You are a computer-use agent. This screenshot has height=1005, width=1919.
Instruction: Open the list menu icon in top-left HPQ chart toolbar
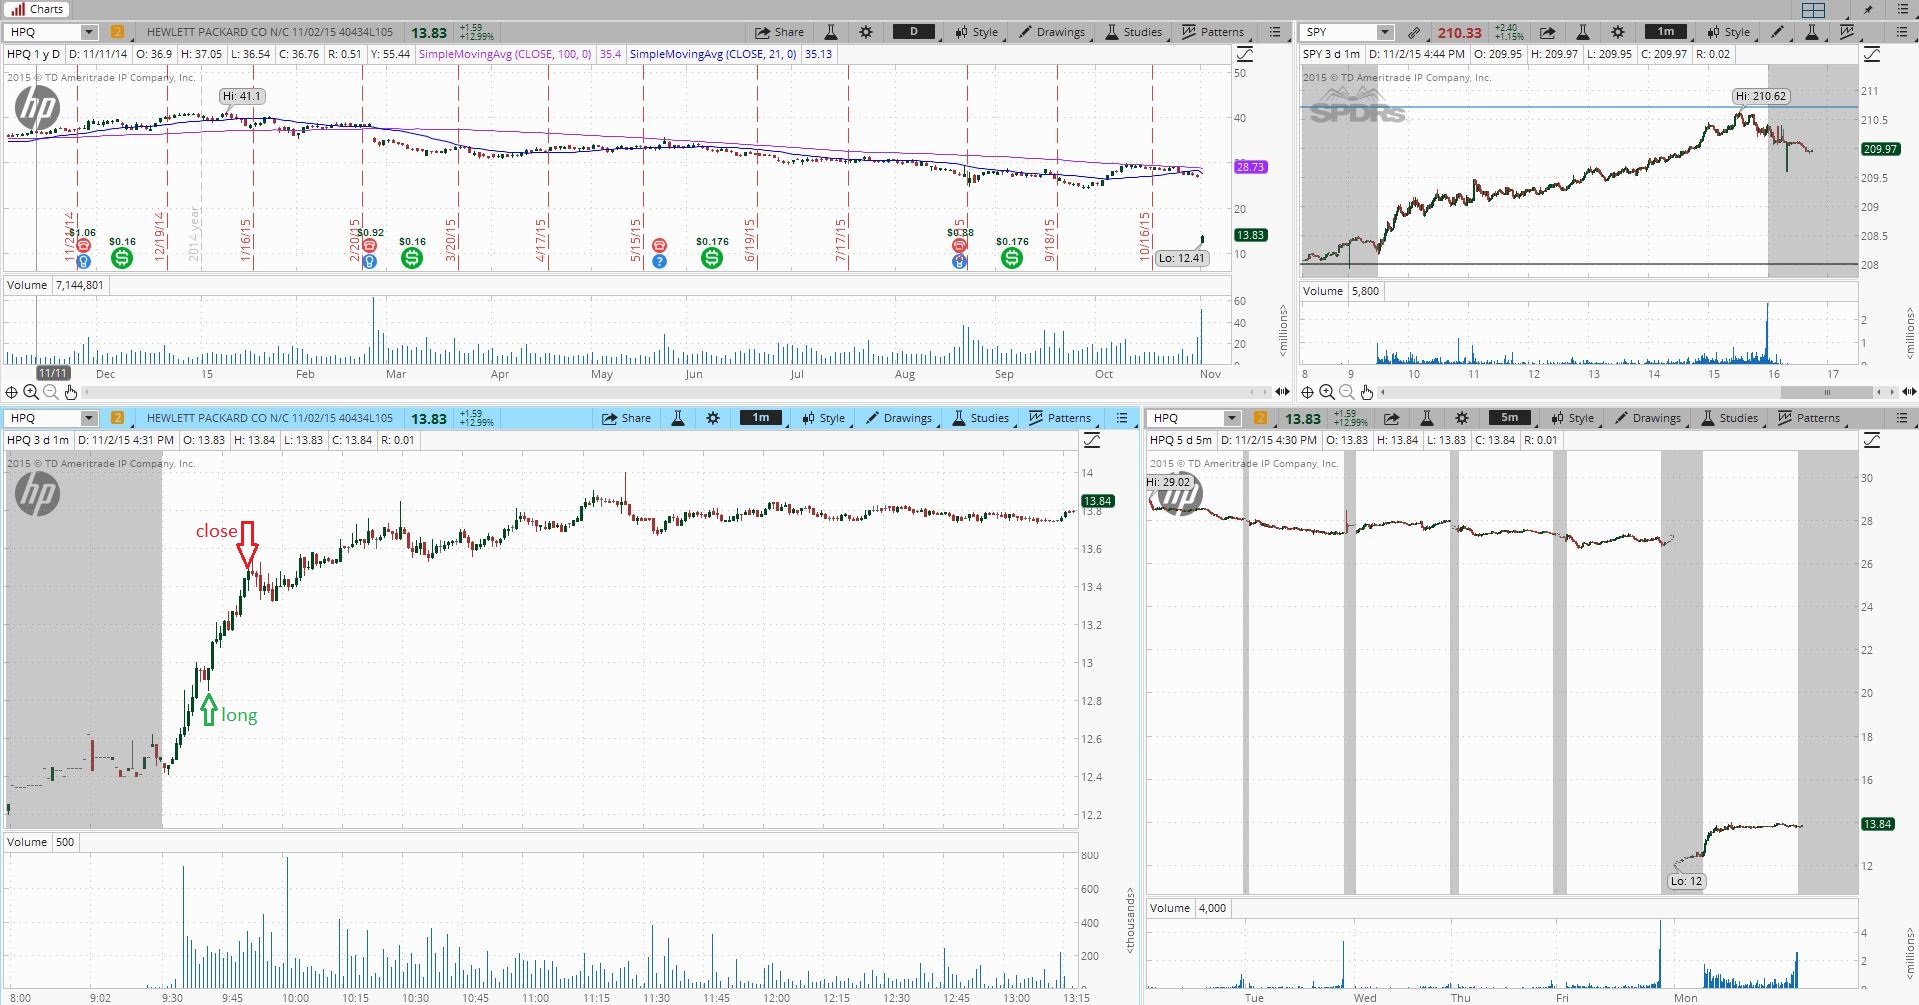[1275, 32]
